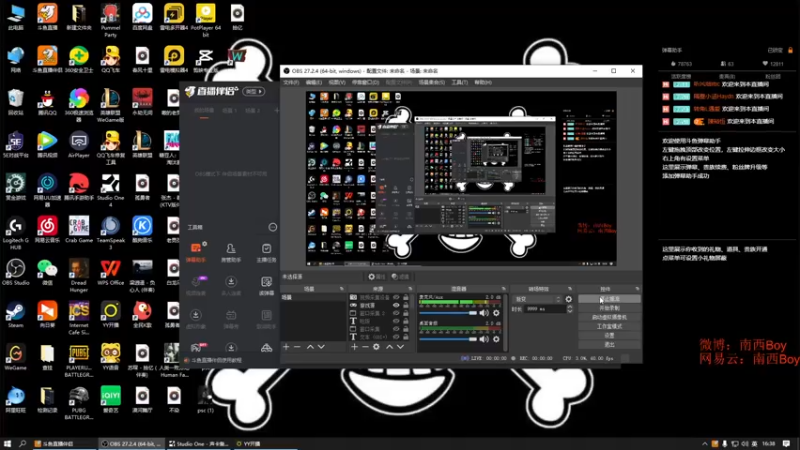
Task: Open the taskbar search icon
Action: click(x=22, y=443)
